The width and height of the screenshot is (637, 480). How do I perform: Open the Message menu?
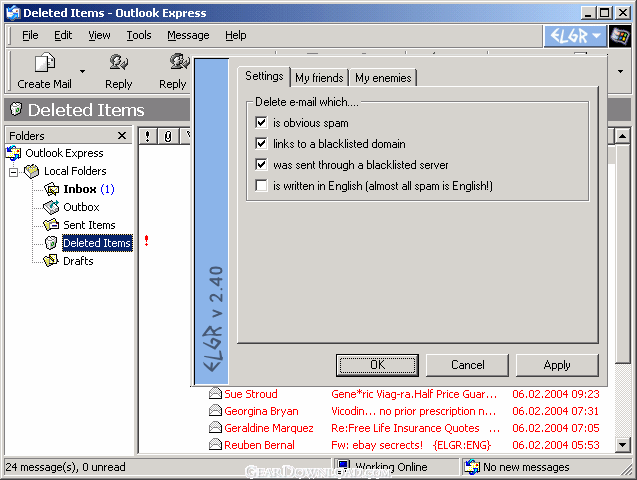coord(188,35)
